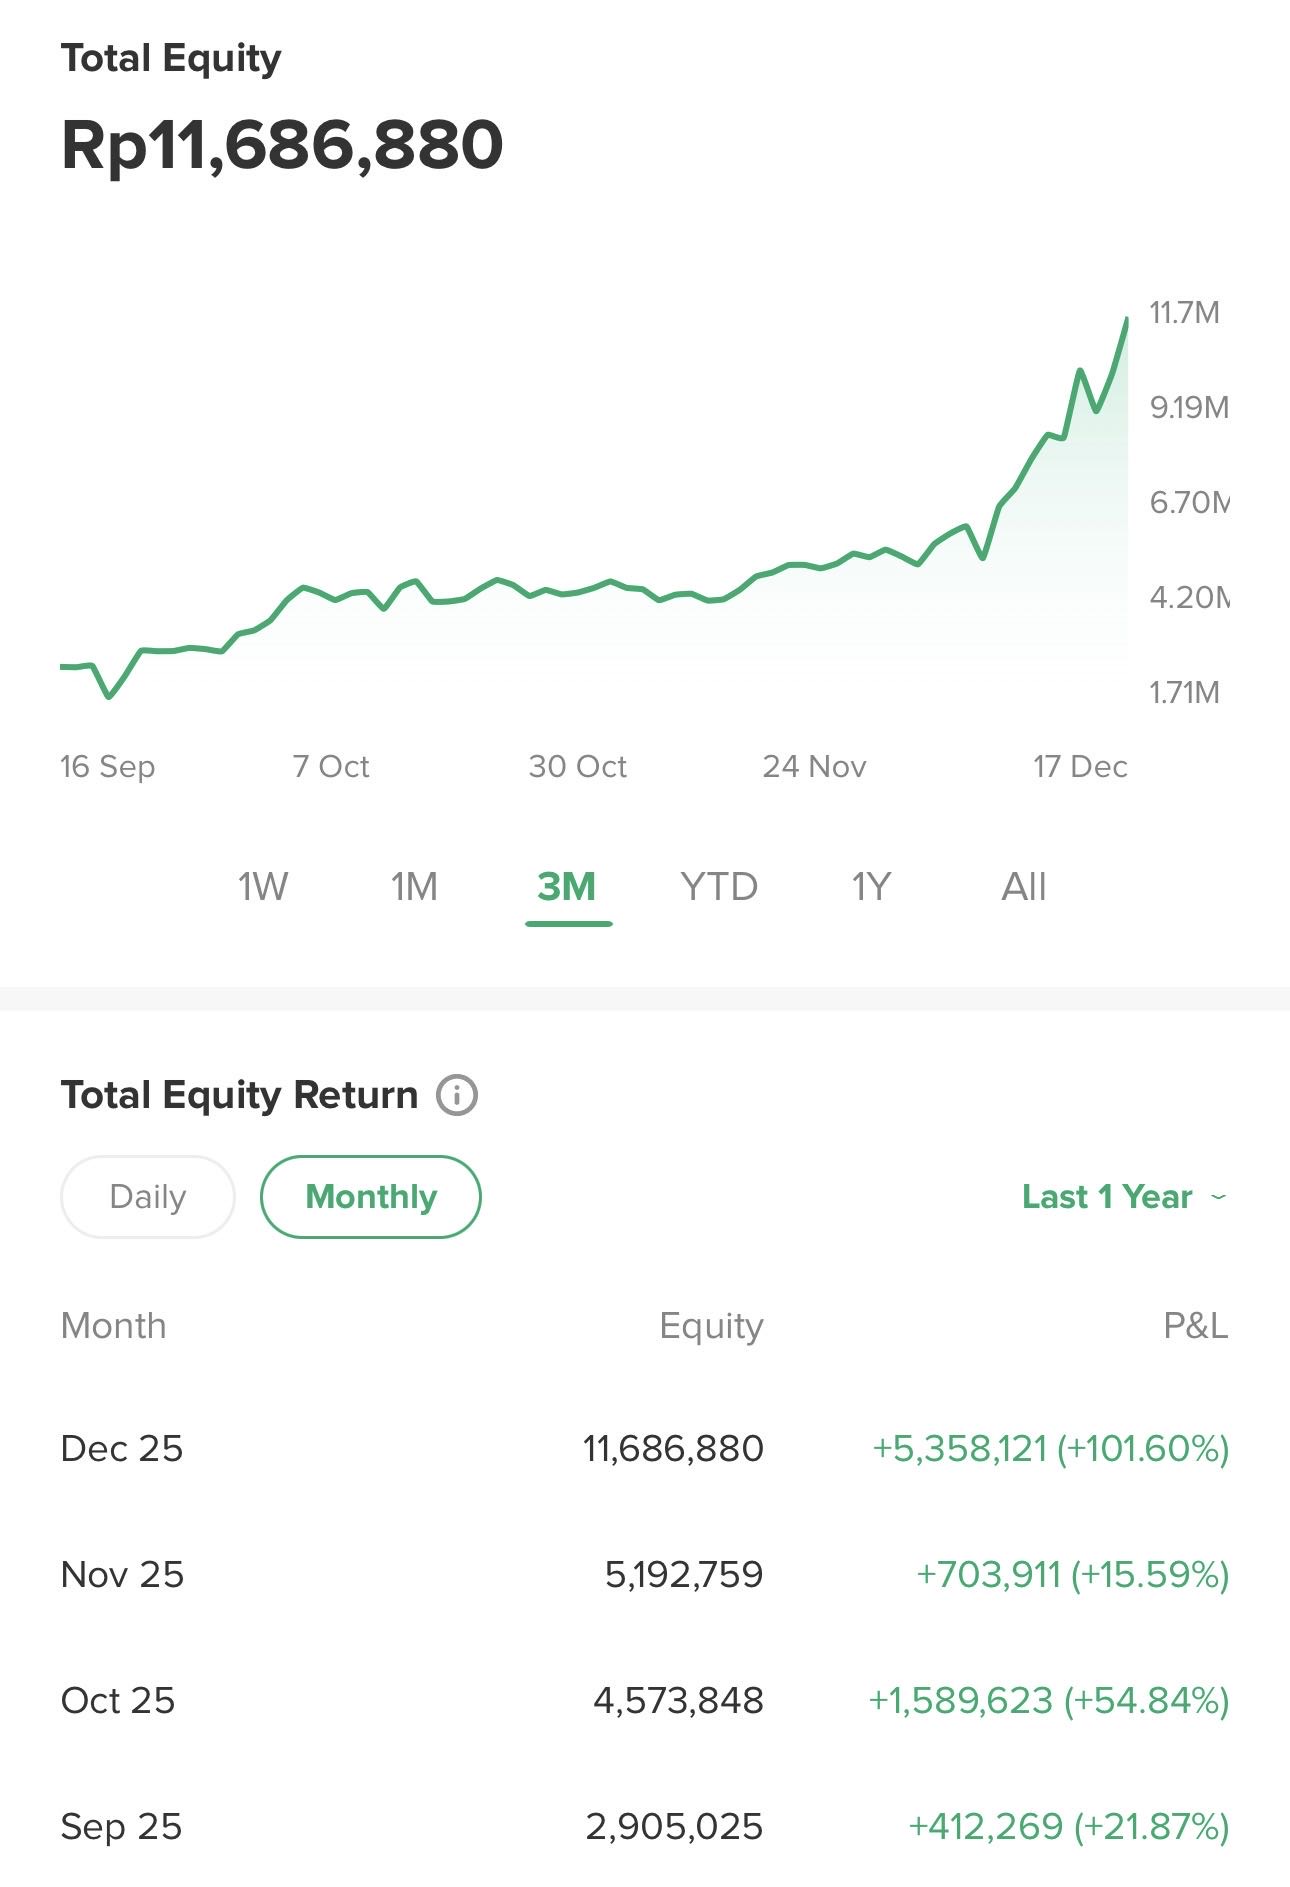
Task: Switch return view to Daily
Action: click(x=148, y=1197)
